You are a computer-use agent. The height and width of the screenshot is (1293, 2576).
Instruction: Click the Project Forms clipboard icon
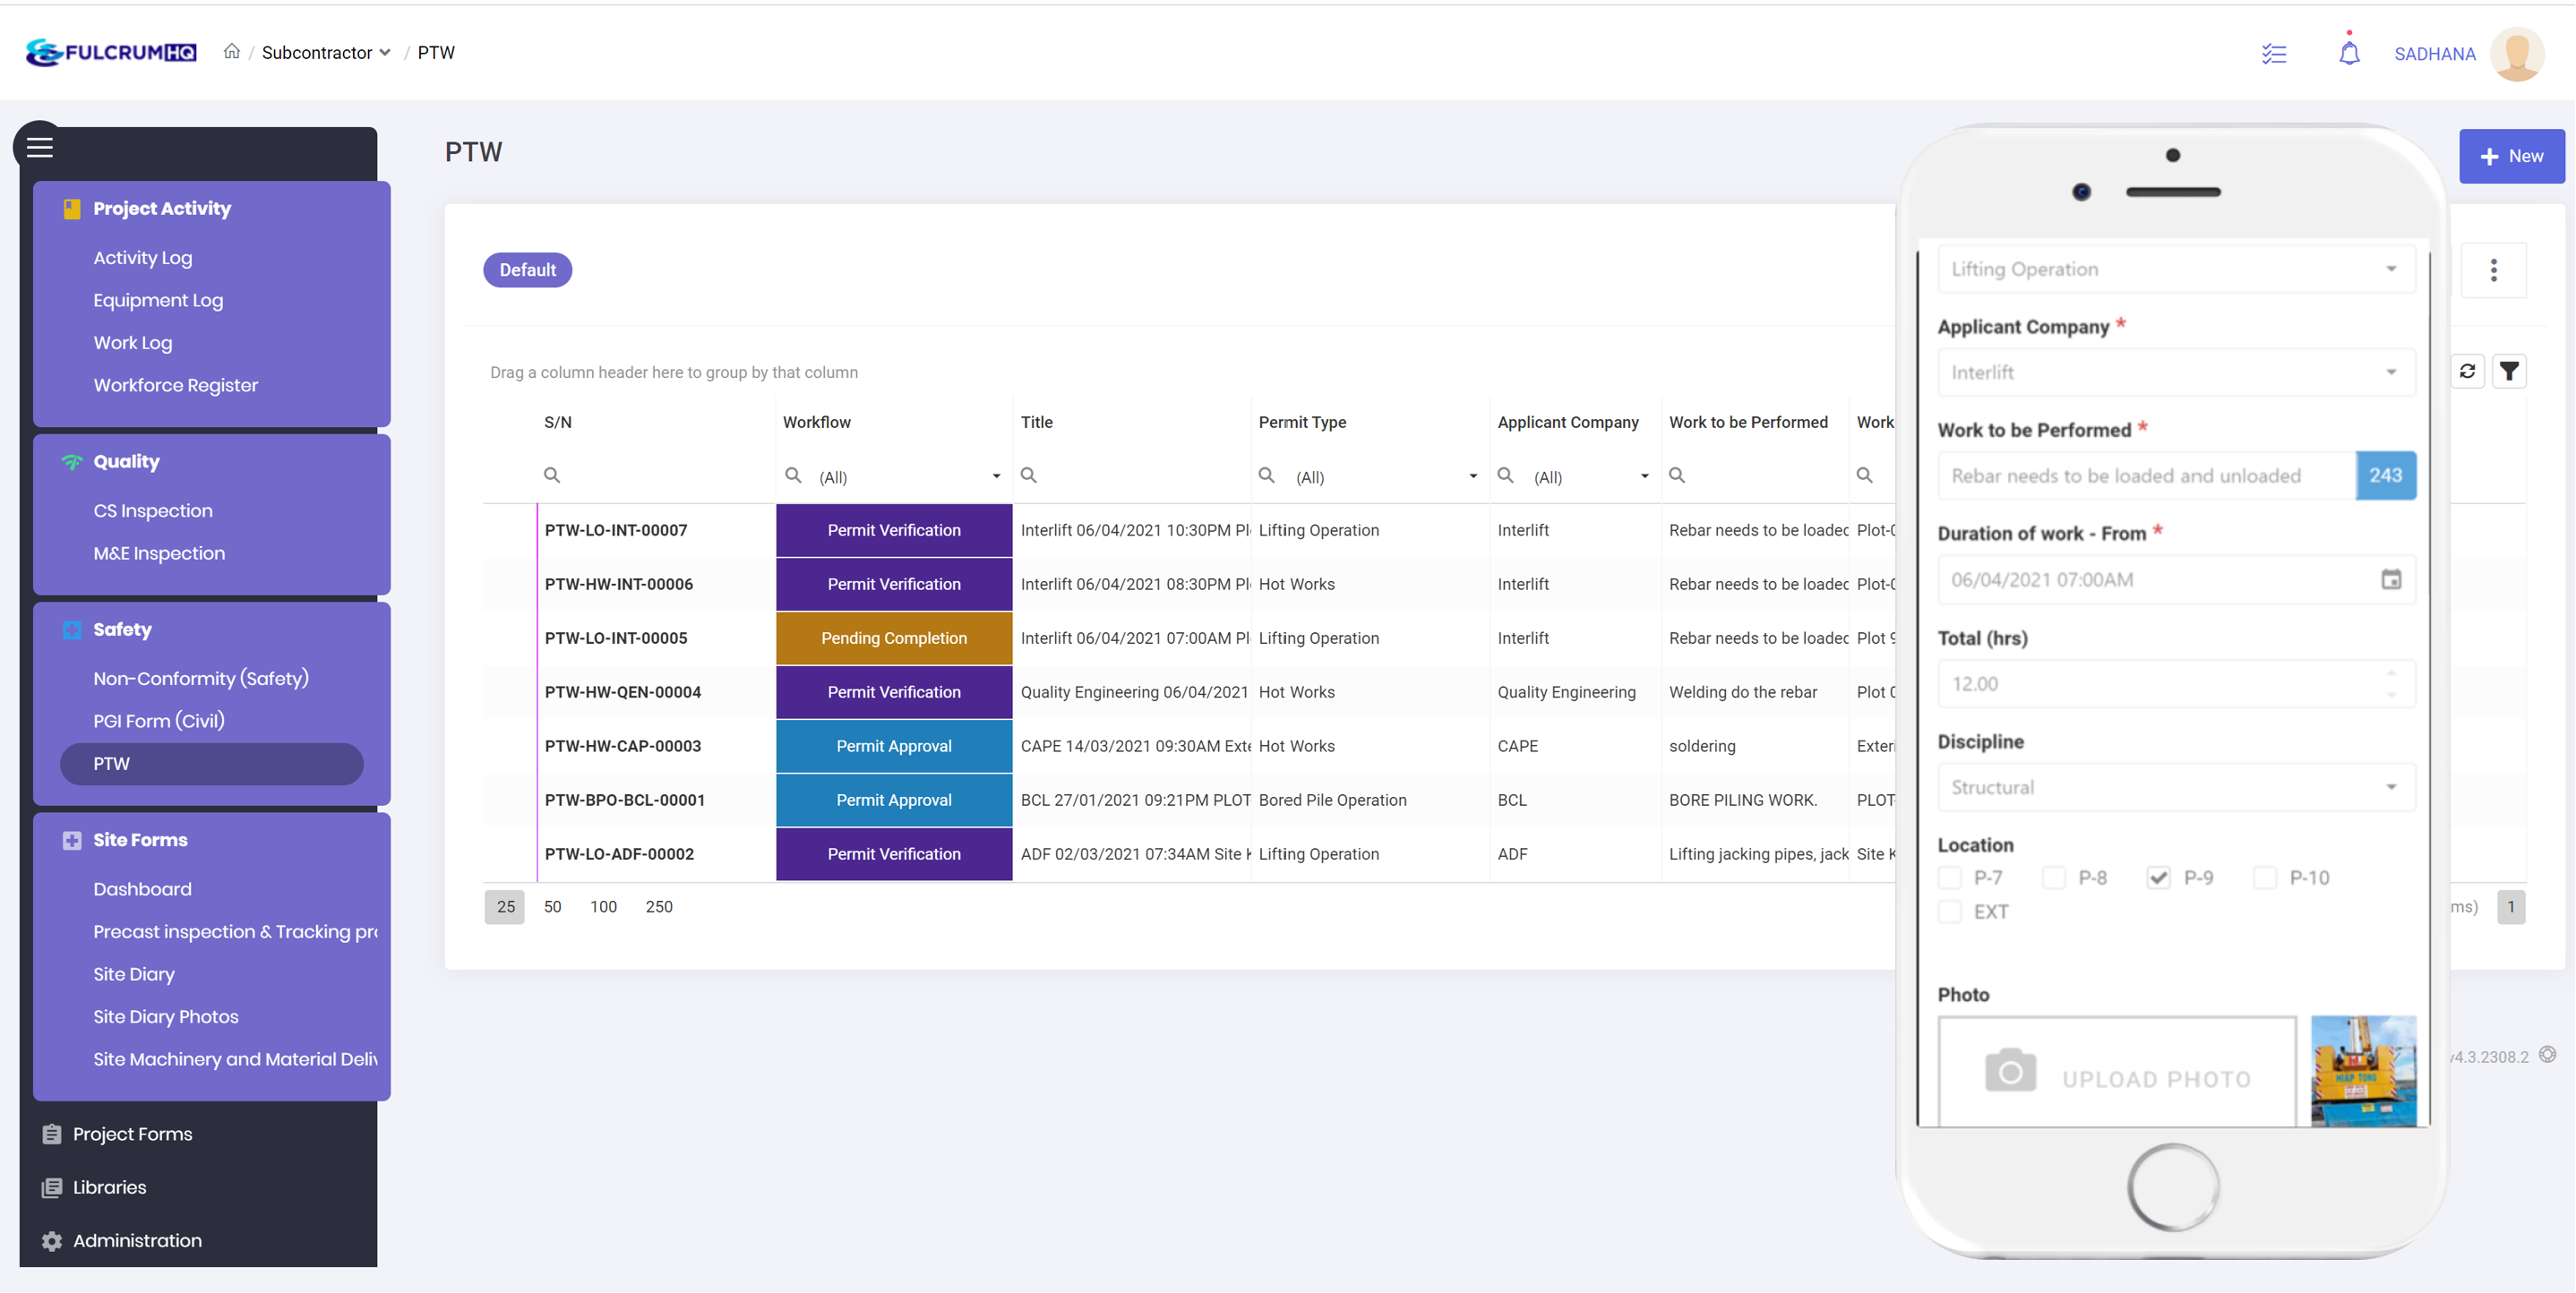52,1134
